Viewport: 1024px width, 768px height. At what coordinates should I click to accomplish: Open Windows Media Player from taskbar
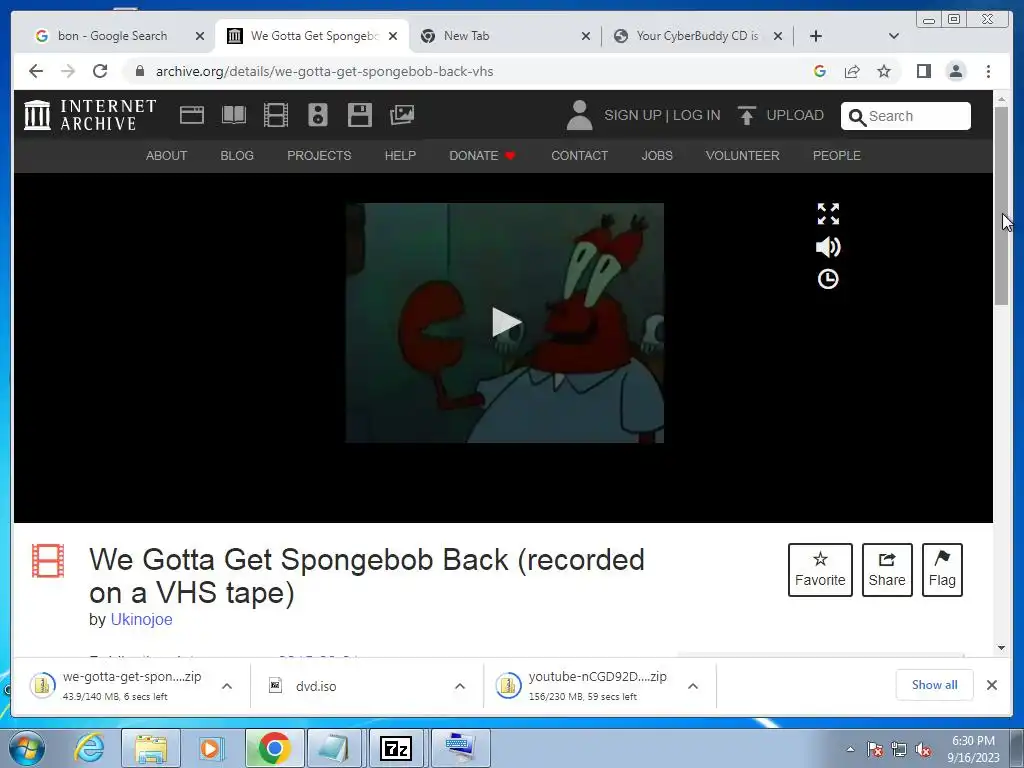(x=211, y=748)
